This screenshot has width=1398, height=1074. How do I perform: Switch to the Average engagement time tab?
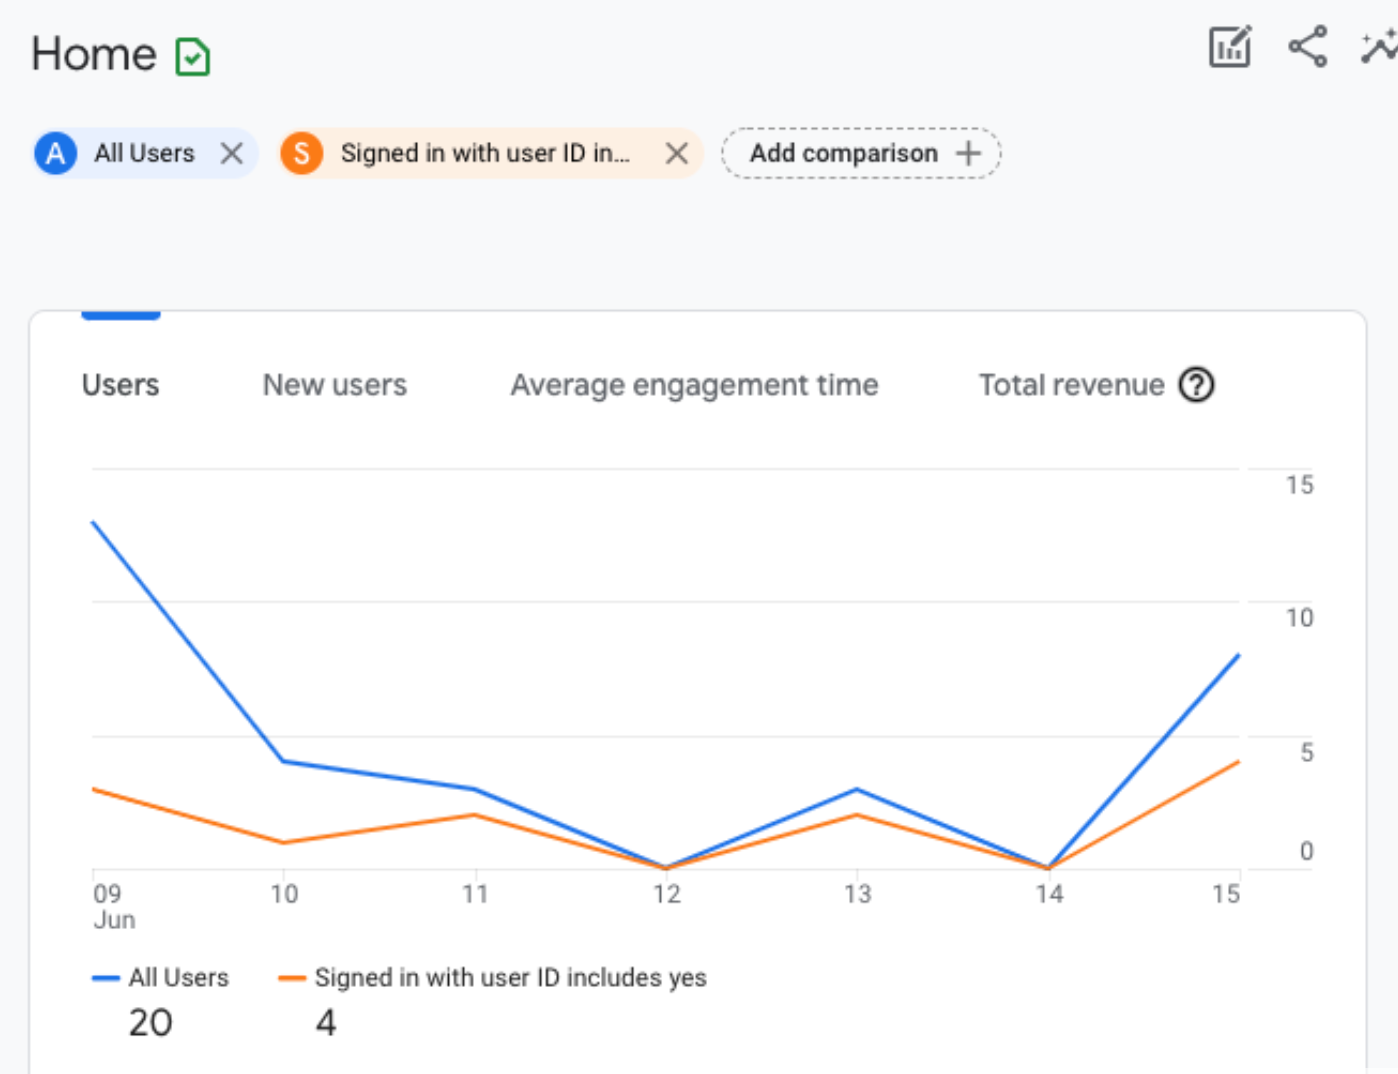click(x=694, y=385)
